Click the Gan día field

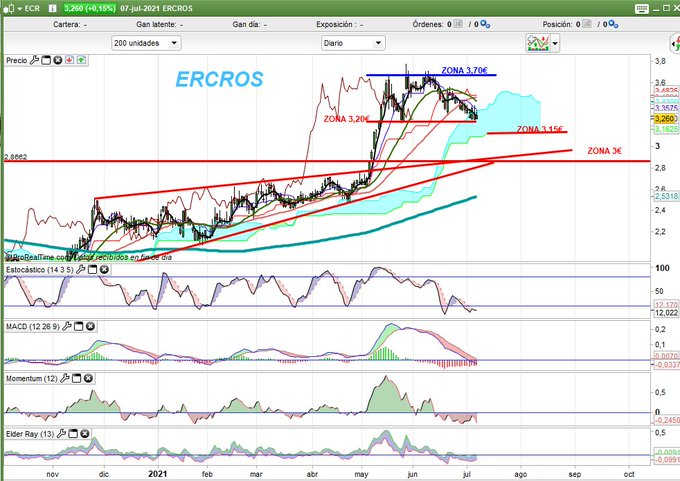click(250, 24)
